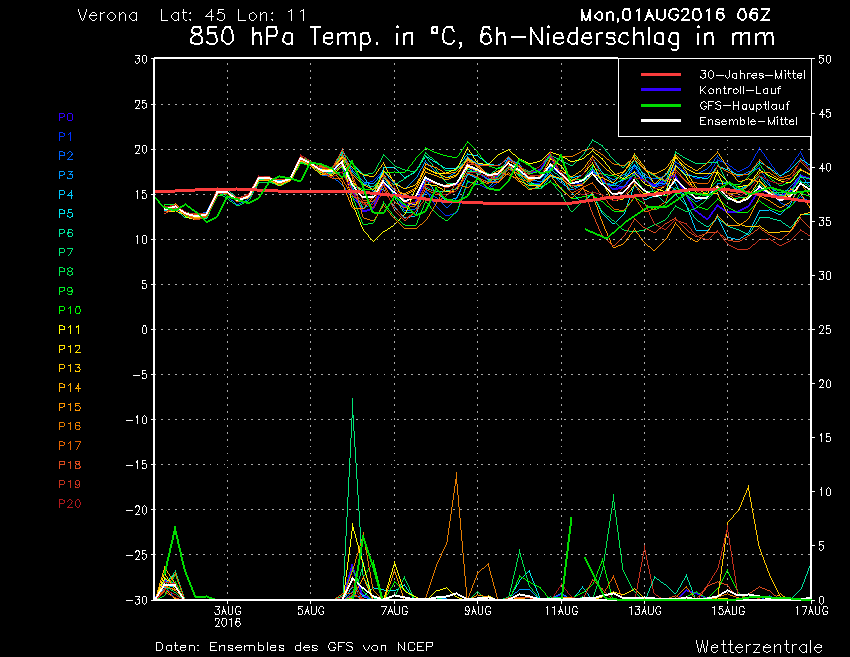Click the 850 hPa Temp chart title
The image size is (850, 657).
click(482, 39)
